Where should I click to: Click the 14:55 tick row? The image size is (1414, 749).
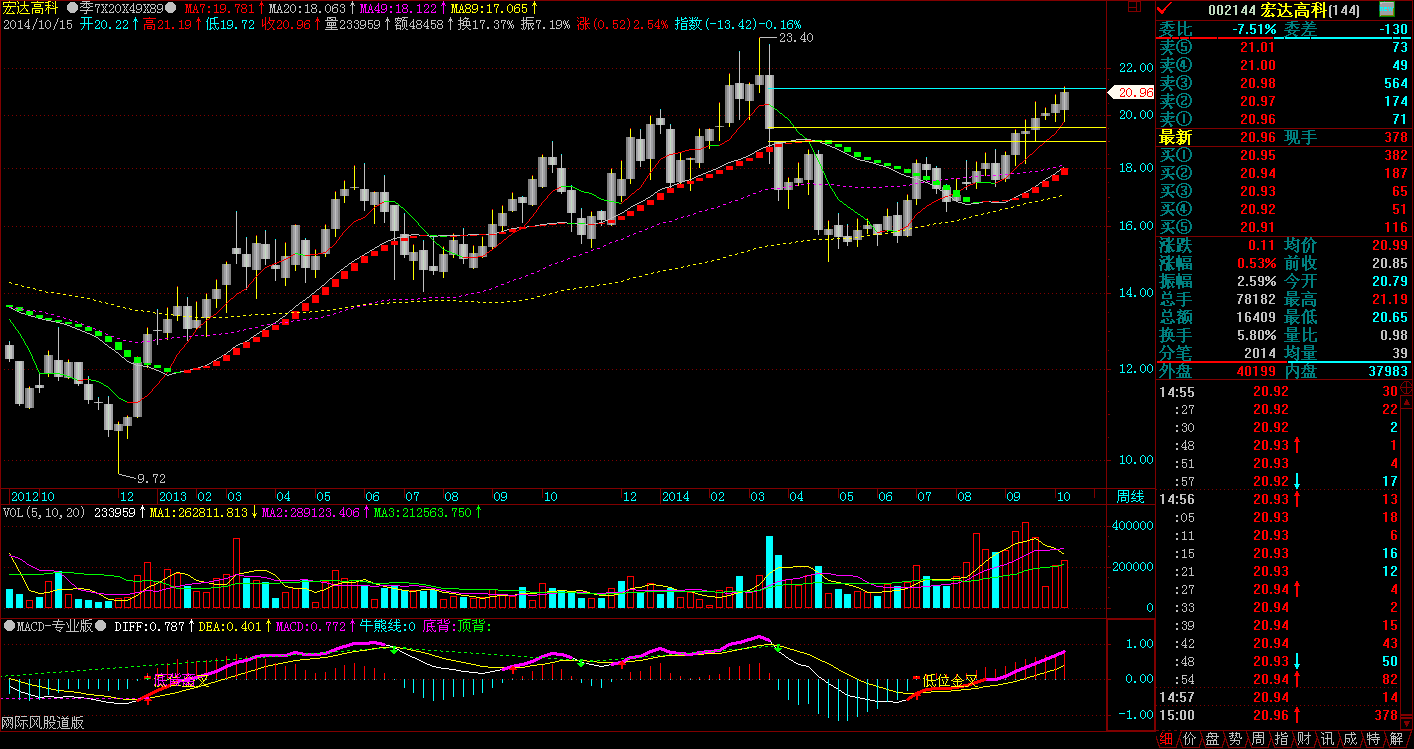(x=1280, y=391)
